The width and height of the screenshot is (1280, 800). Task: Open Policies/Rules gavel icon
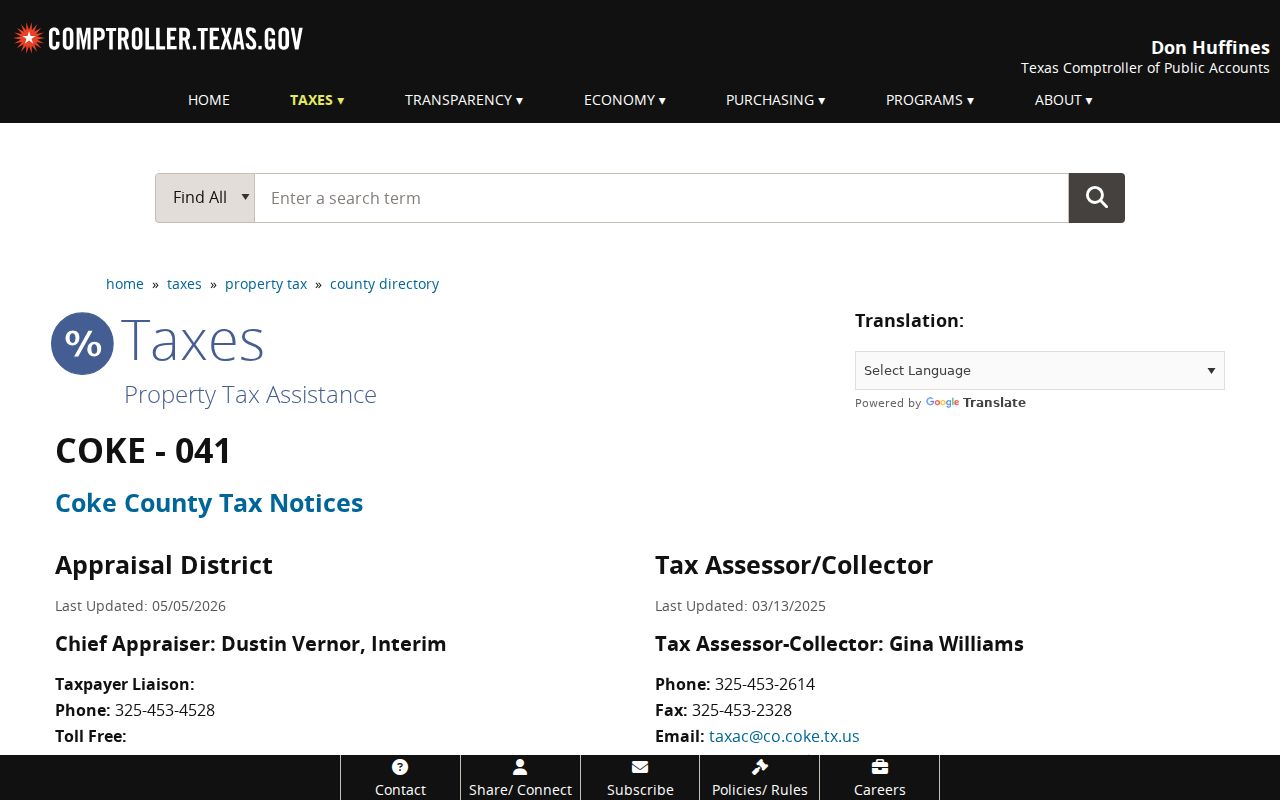pyautogui.click(x=760, y=767)
